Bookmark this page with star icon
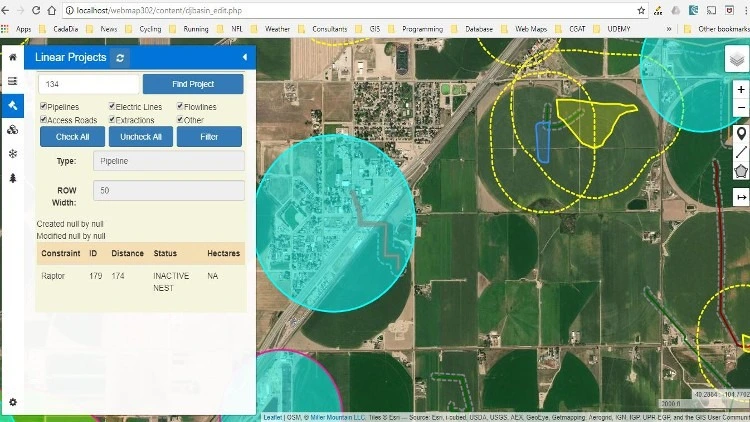This screenshot has height=422, width=750. (x=641, y=10)
